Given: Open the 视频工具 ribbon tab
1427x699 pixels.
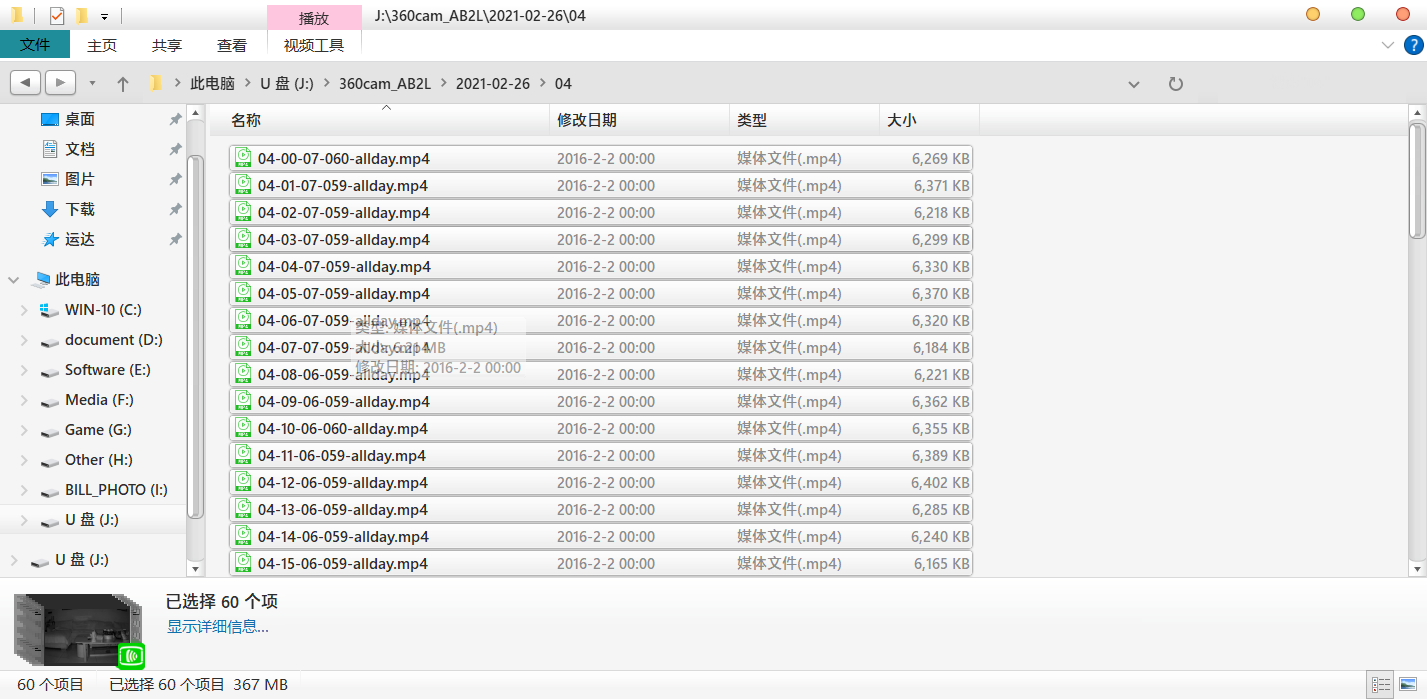Looking at the screenshot, I should point(314,45).
